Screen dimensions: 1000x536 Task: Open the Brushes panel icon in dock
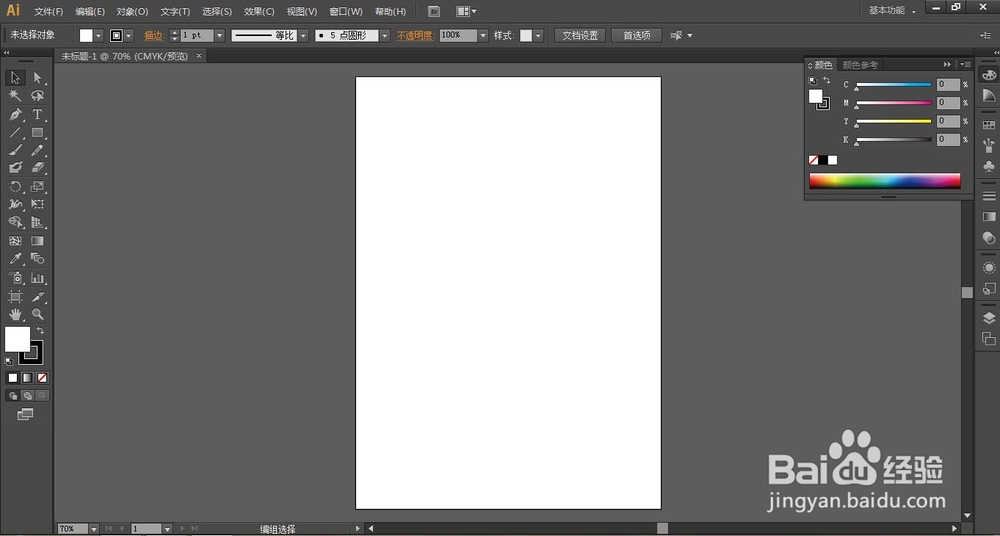989,145
